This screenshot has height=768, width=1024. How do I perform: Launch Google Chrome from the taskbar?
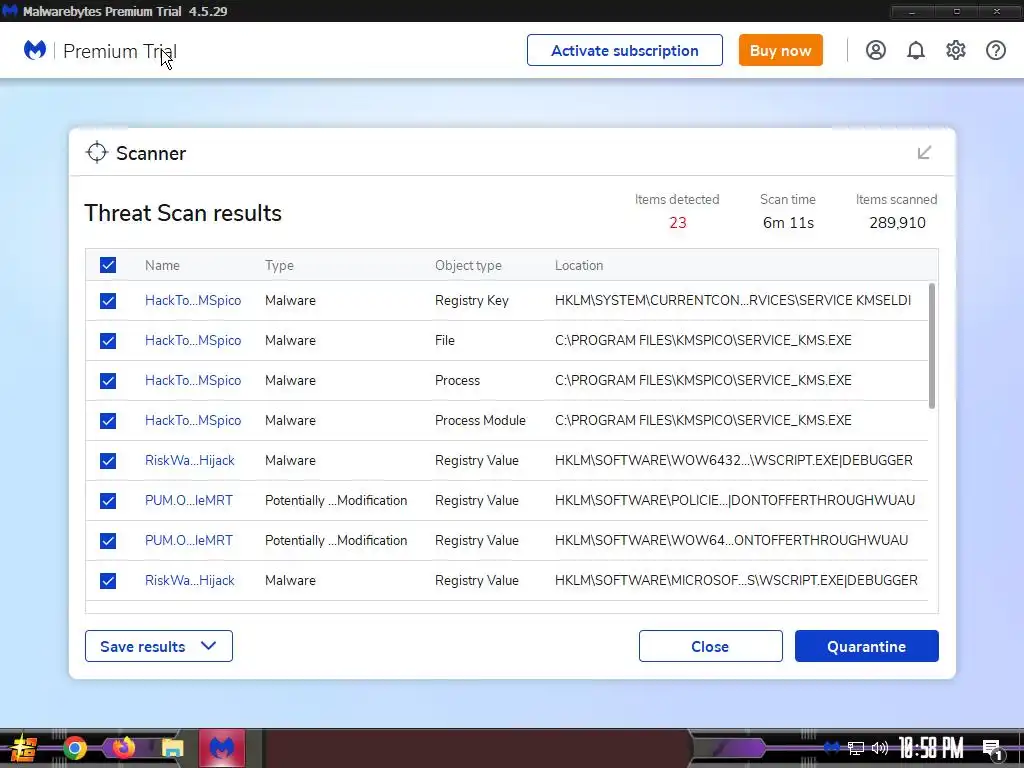click(75, 748)
